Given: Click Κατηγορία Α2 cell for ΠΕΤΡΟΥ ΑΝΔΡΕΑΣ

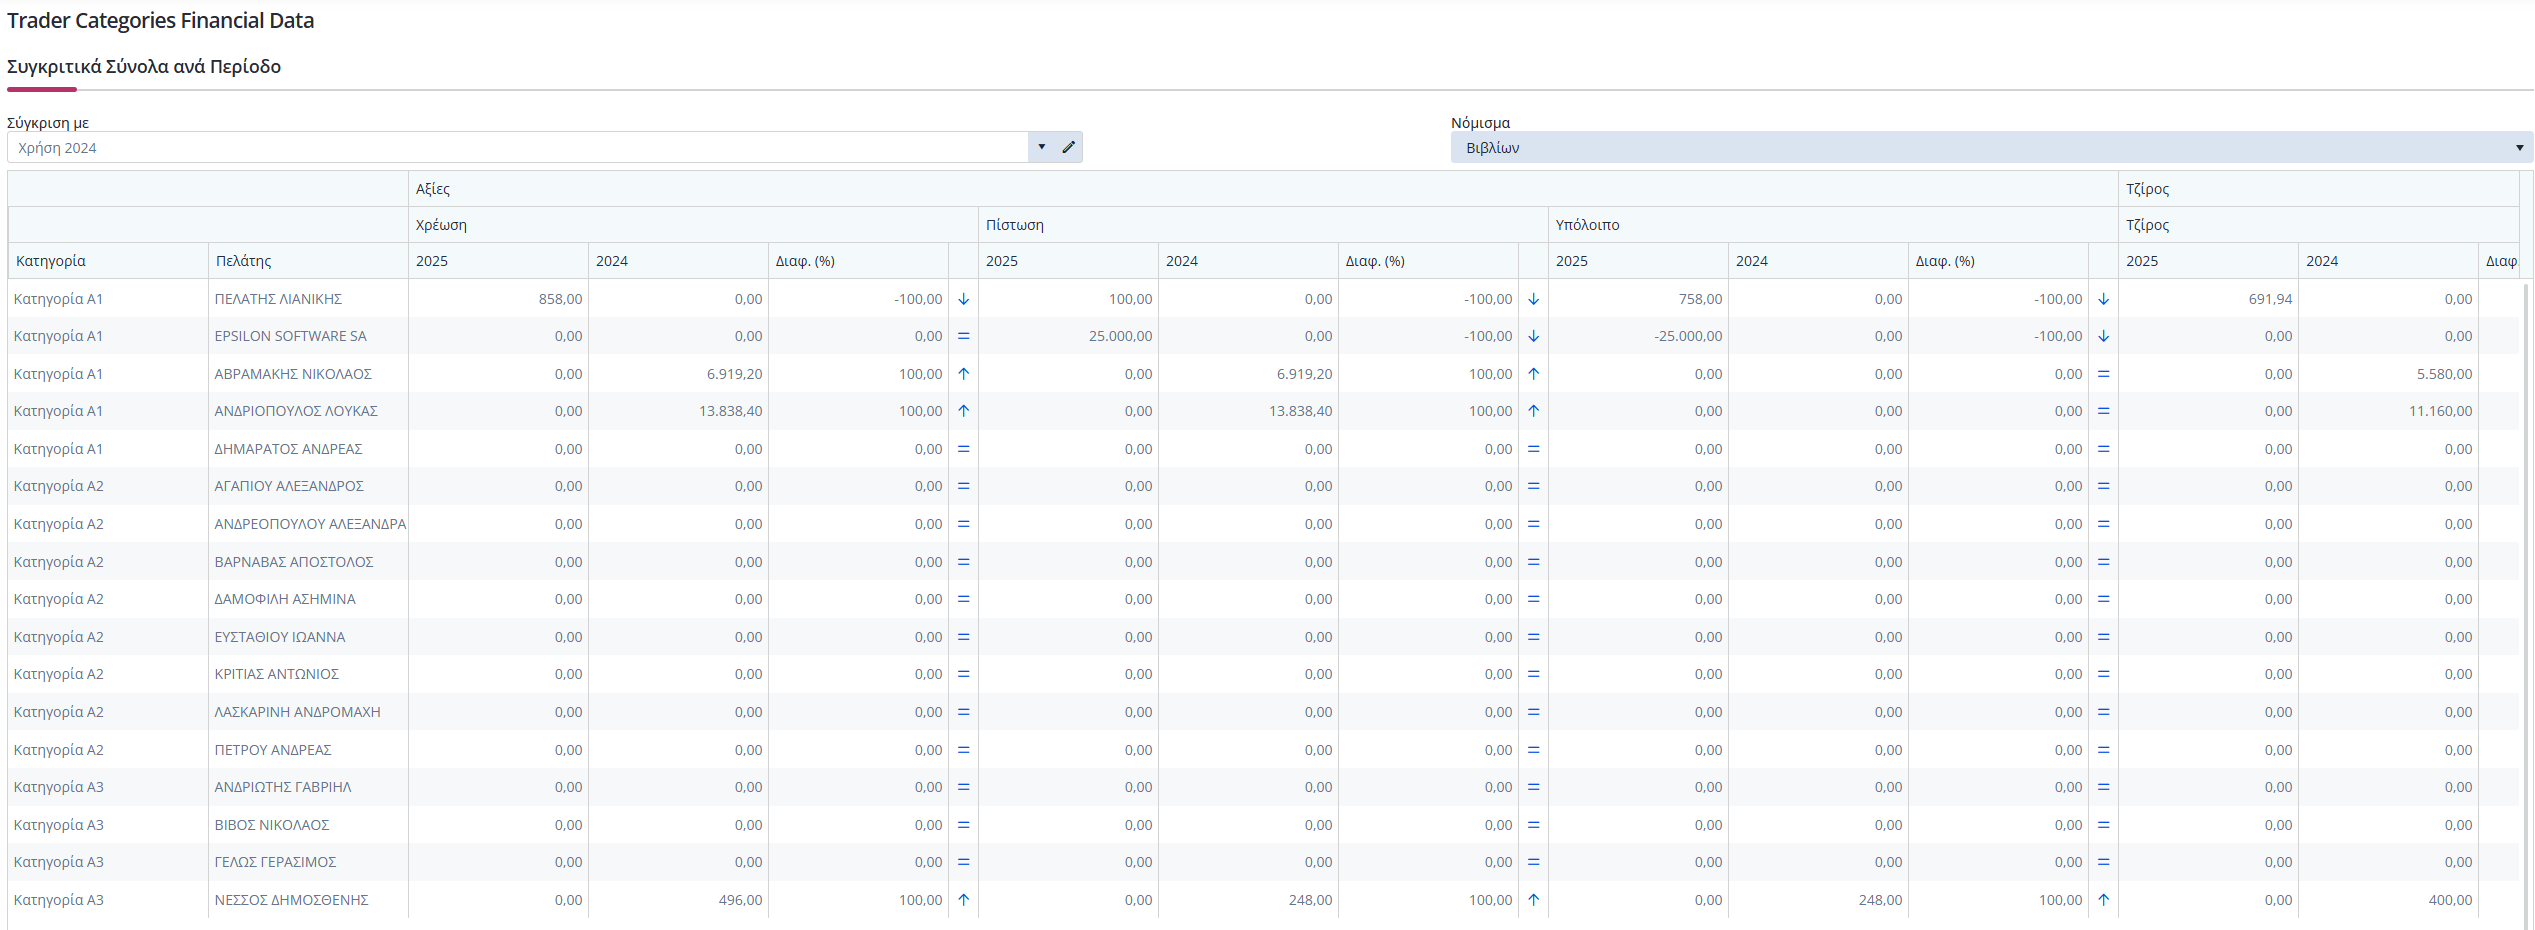Looking at the screenshot, I should click(108, 750).
